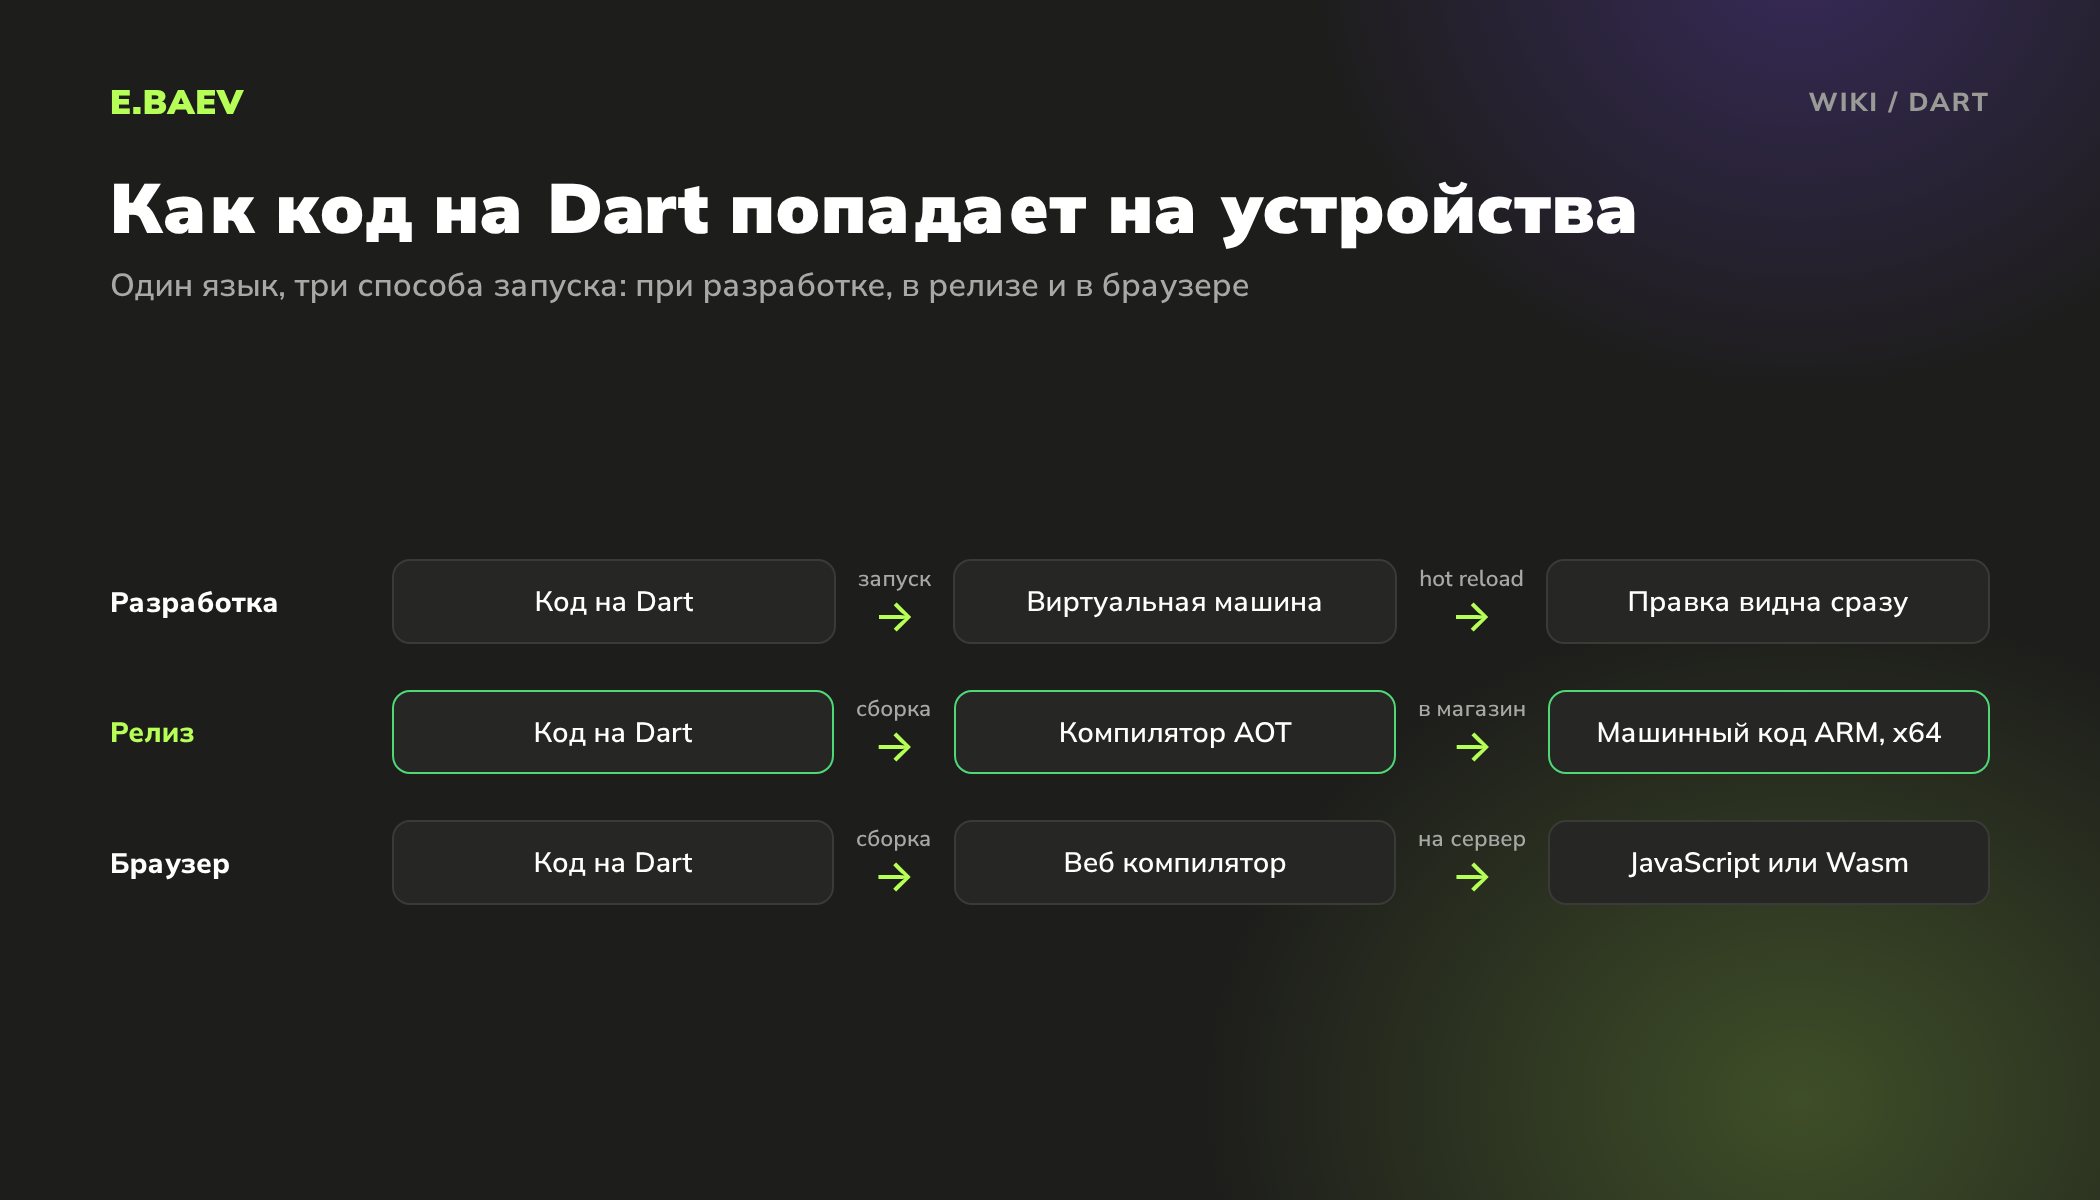Image resolution: width=2100 pixels, height=1200 pixels.
Task: Click the arrow under "сборка" in Релиз row
Action: click(x=894, y=747)
